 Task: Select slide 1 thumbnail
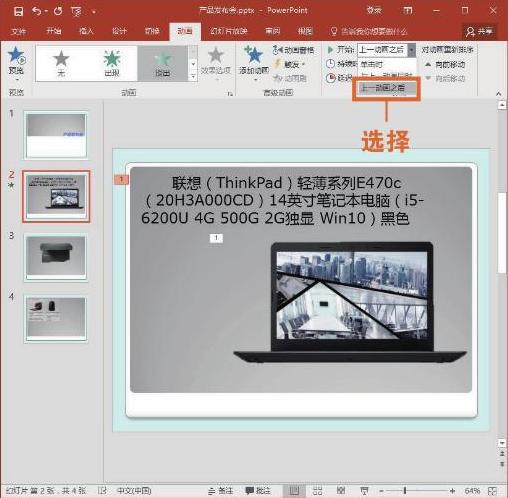(x=56, y=135)
